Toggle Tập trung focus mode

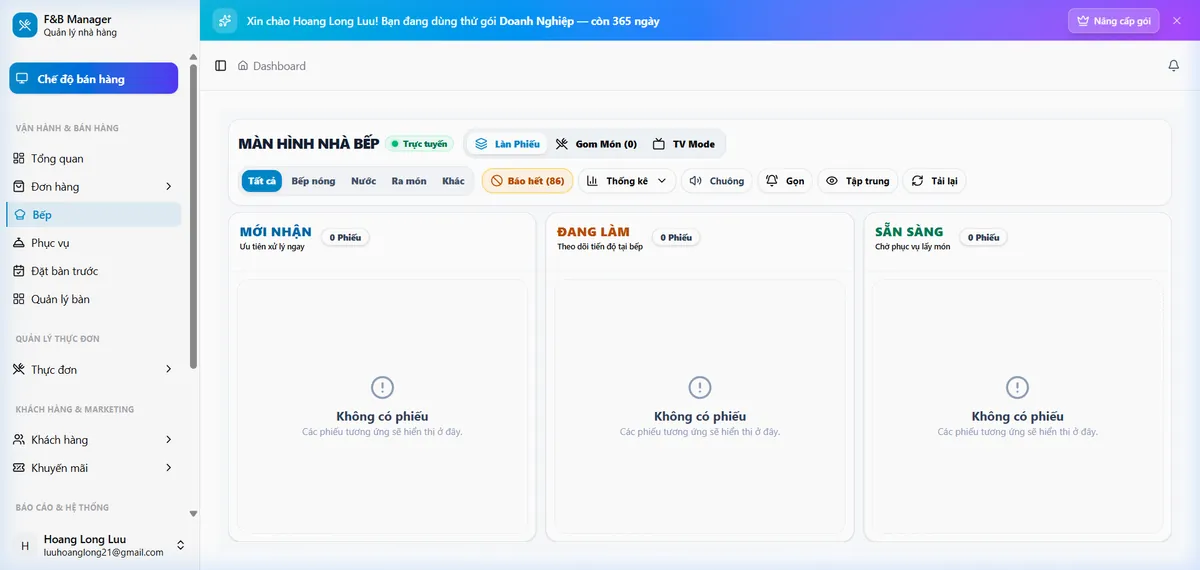point(858,181)
